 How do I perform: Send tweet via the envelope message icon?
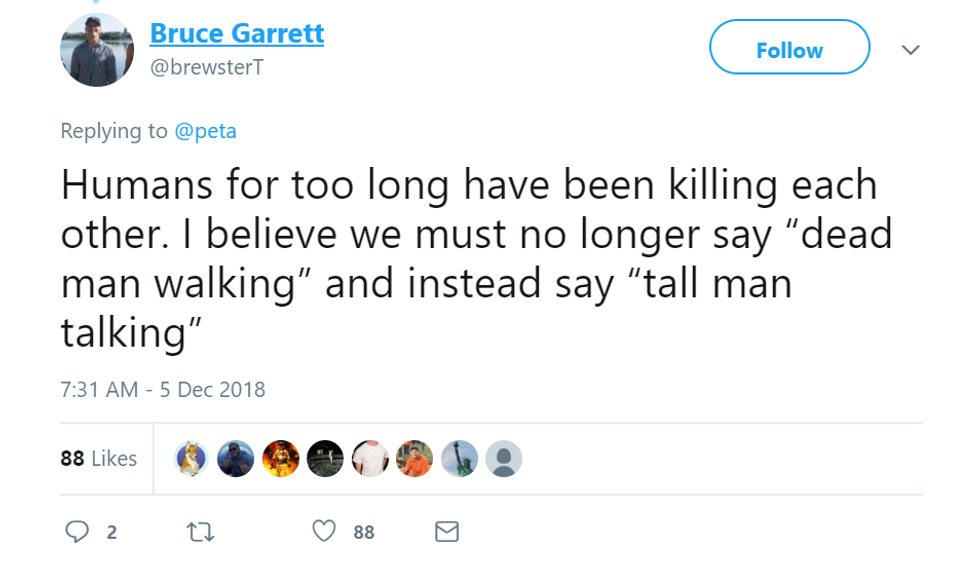tap(447, 532)
